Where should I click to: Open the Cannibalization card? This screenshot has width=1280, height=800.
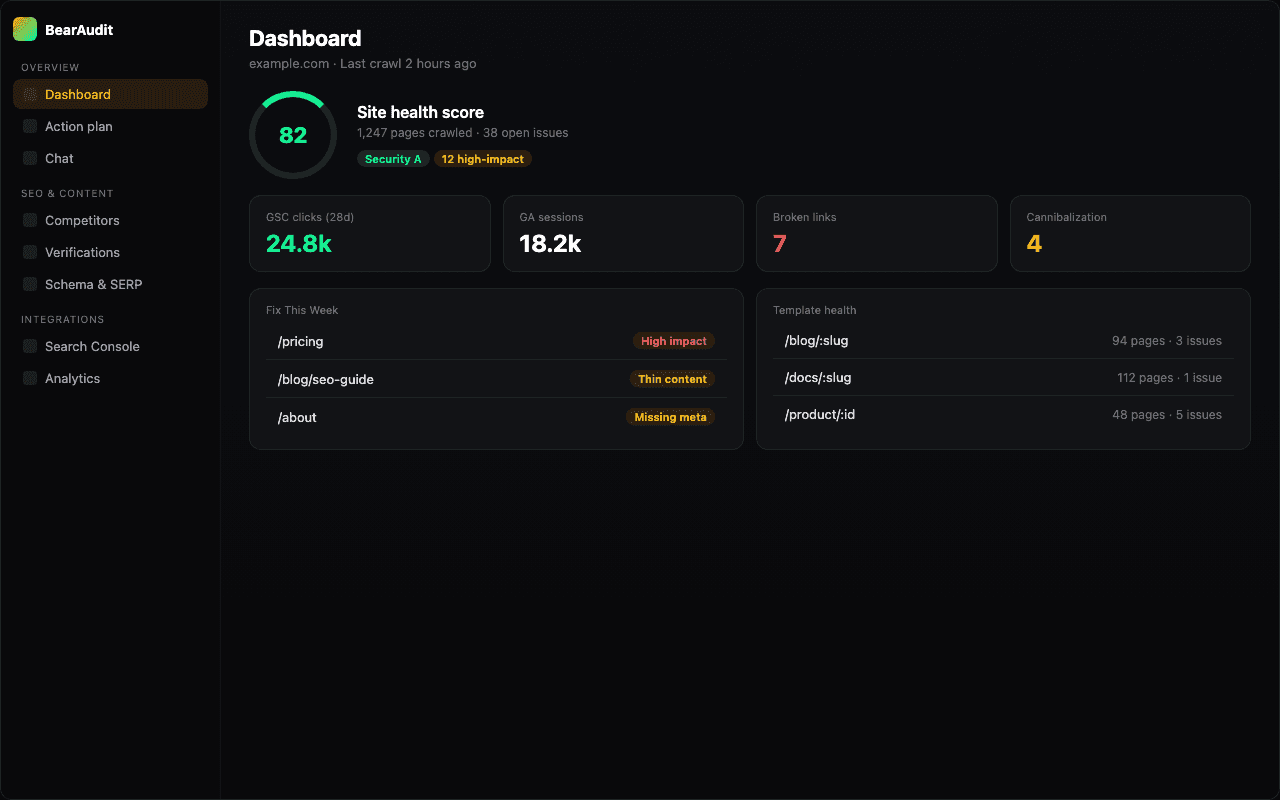pyautogui.click(x=1130, y=233)
